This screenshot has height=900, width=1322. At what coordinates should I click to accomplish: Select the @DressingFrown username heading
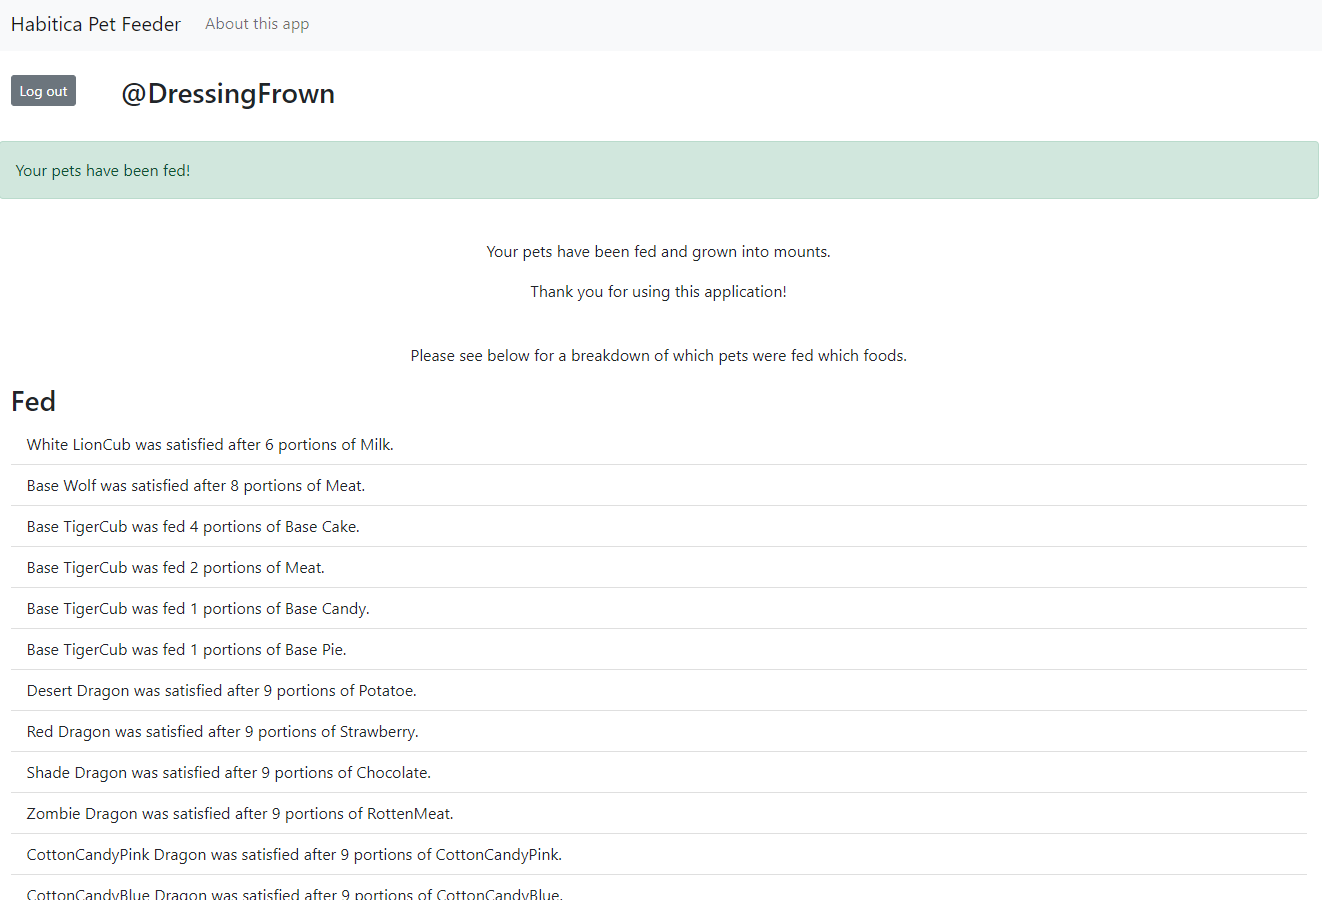(228, 93)
